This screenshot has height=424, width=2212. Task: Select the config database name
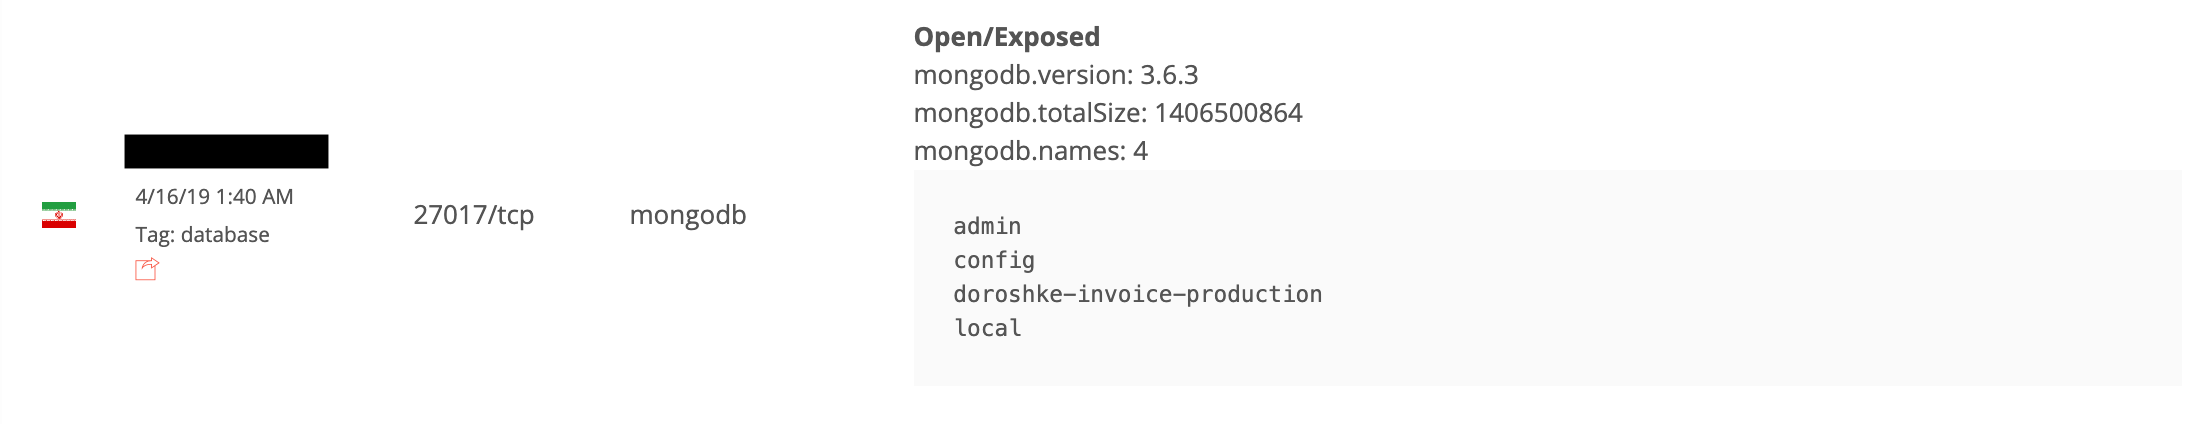994,261
